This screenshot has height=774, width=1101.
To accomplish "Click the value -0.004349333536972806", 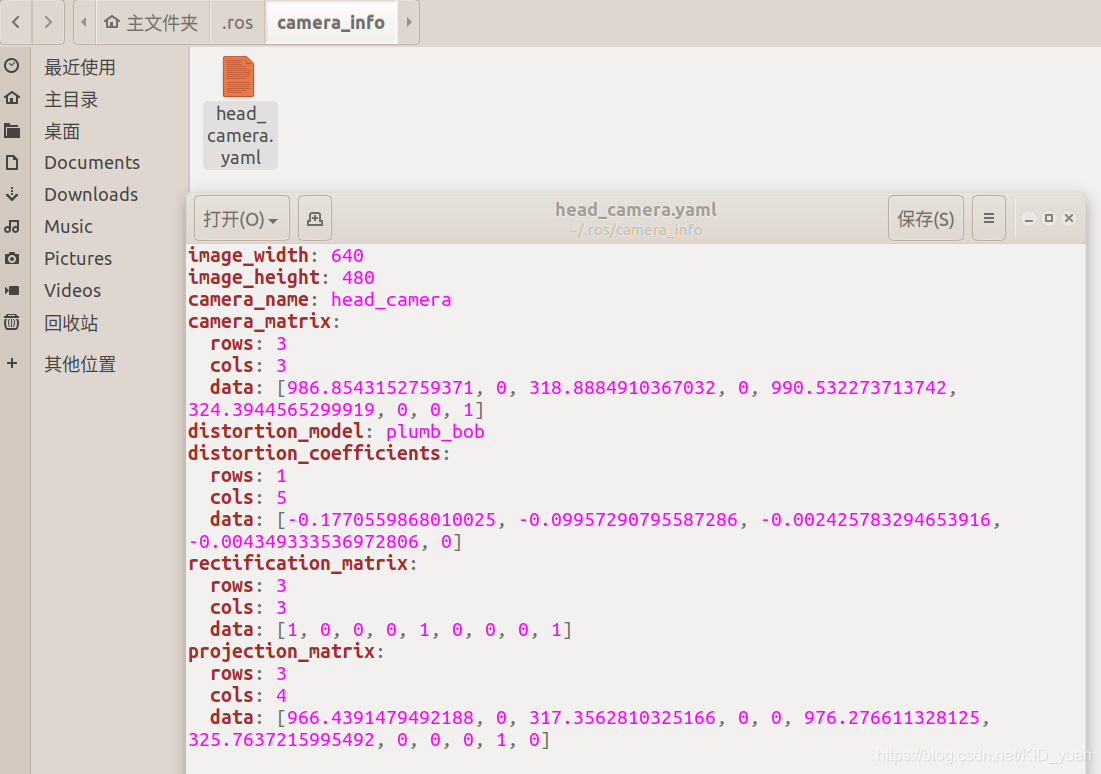I will point(303,542).
